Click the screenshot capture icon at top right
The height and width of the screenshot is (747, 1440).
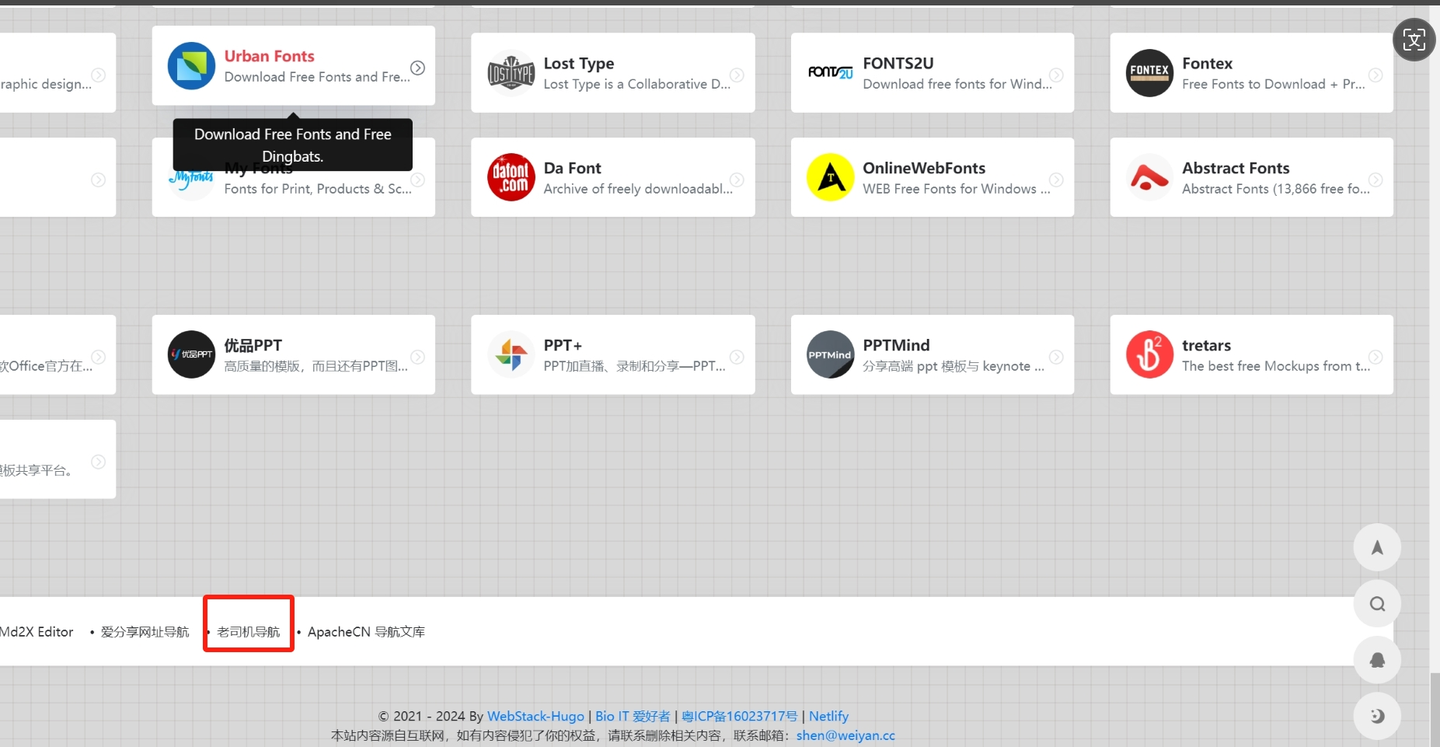tap(1414, 40)
